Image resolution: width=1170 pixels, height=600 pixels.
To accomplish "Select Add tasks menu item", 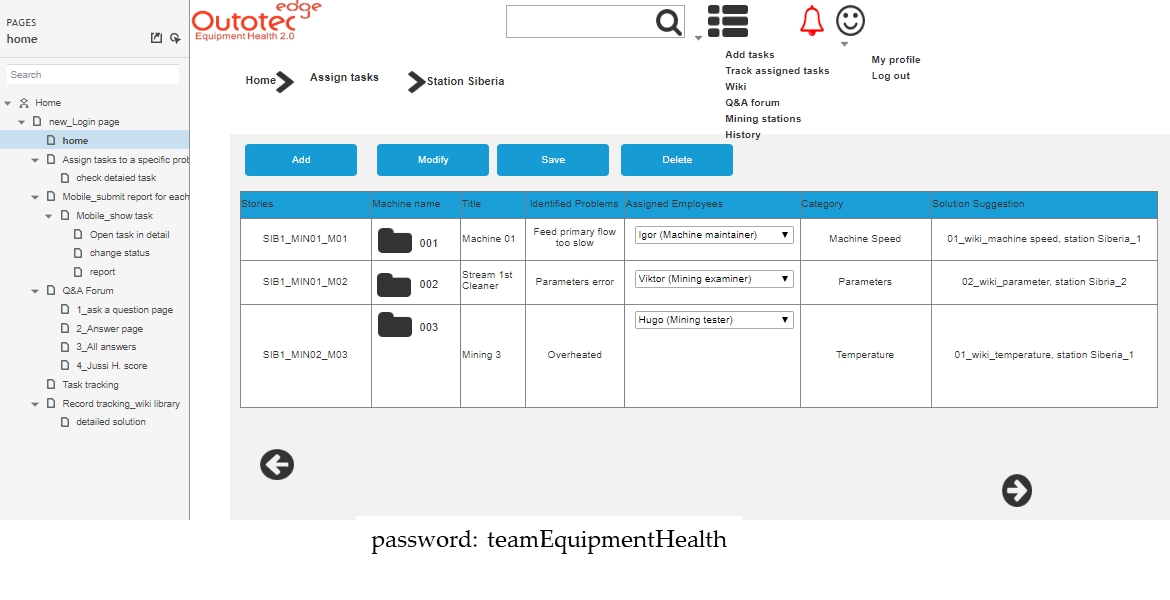I will (x=749, y=54).
